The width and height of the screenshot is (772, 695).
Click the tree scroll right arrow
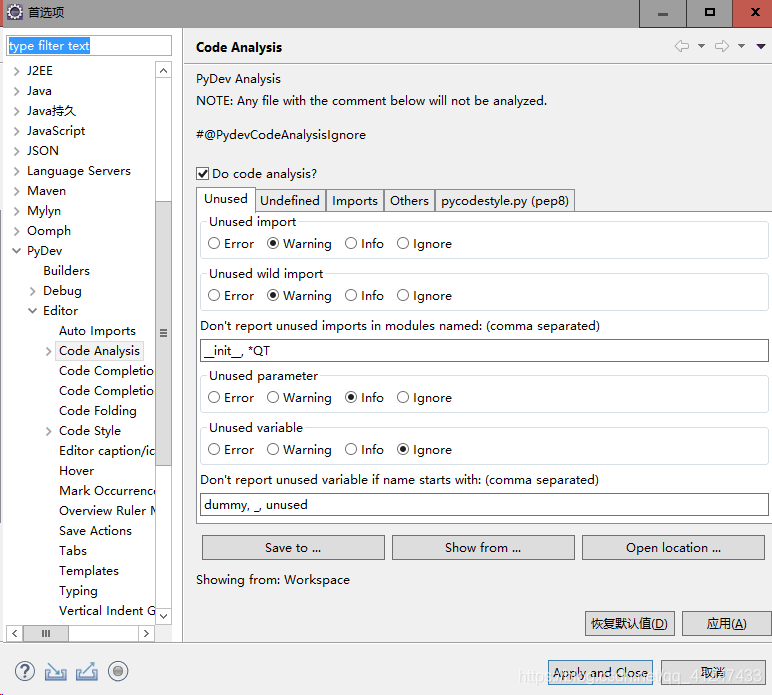[146, 633]
